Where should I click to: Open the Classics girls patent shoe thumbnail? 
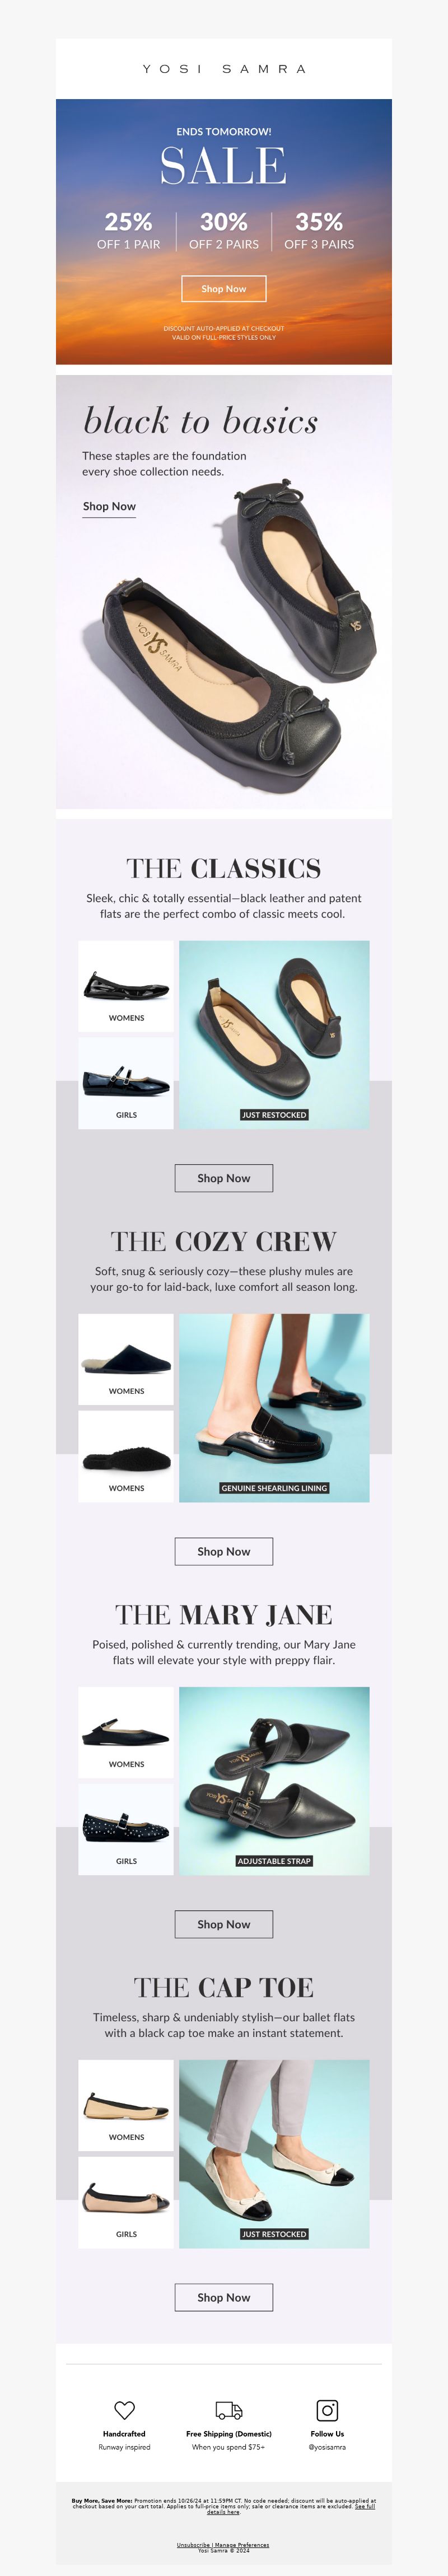coord(126,1083)
